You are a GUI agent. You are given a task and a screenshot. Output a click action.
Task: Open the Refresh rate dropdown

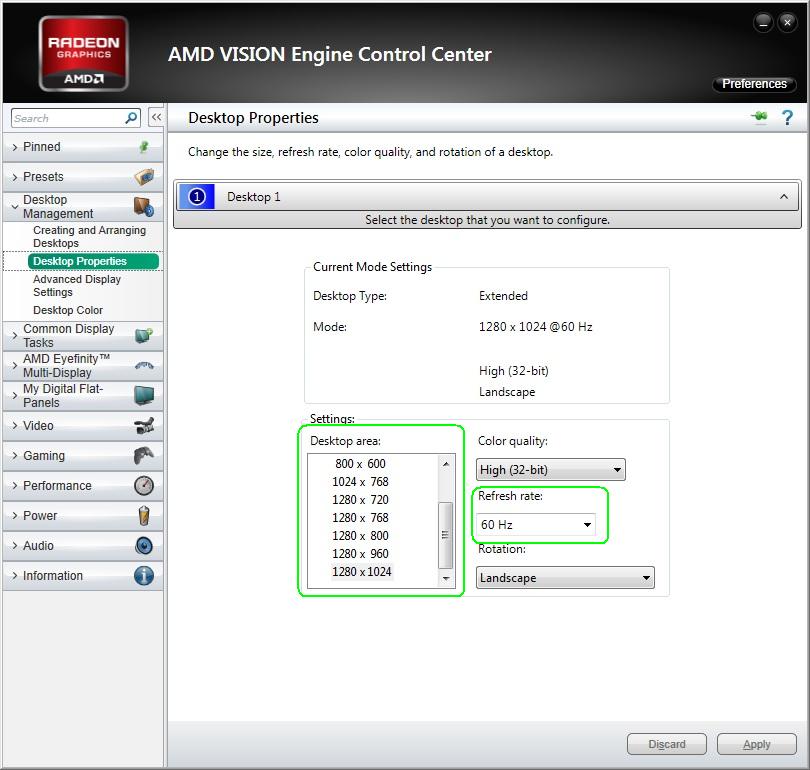(536, 525)
